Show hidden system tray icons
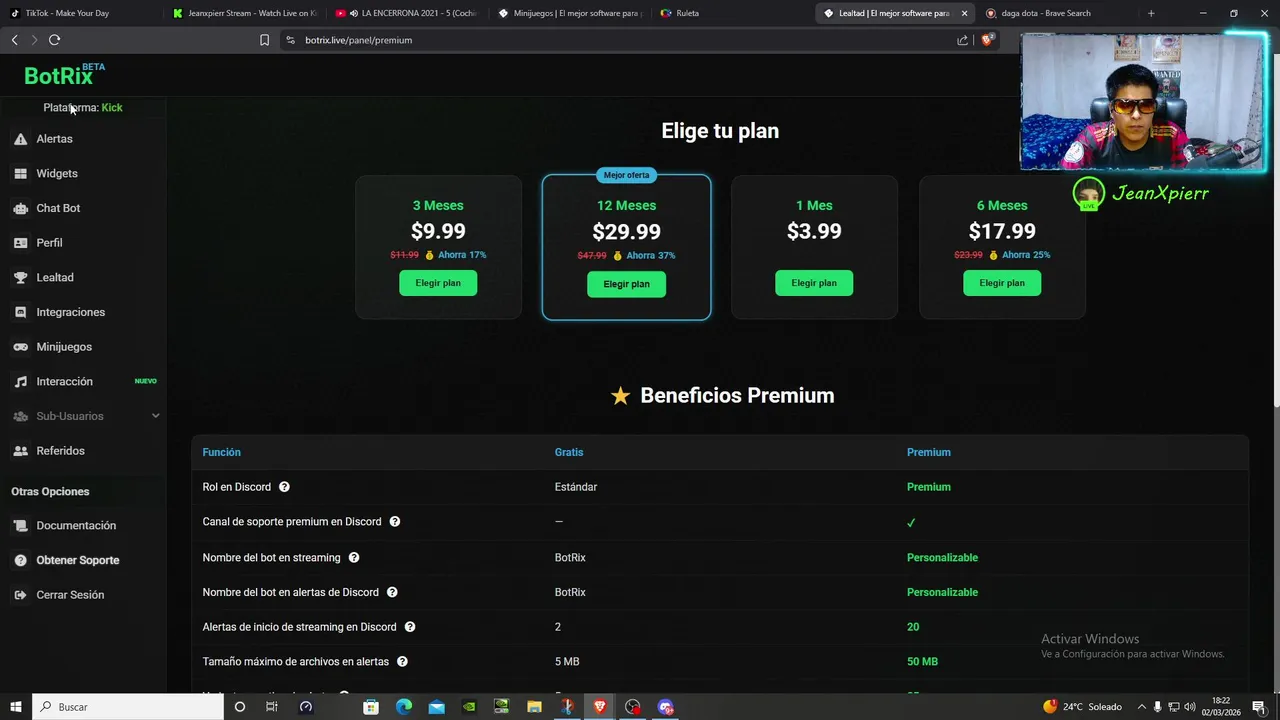1280x720 pixels. point(1141,707)
